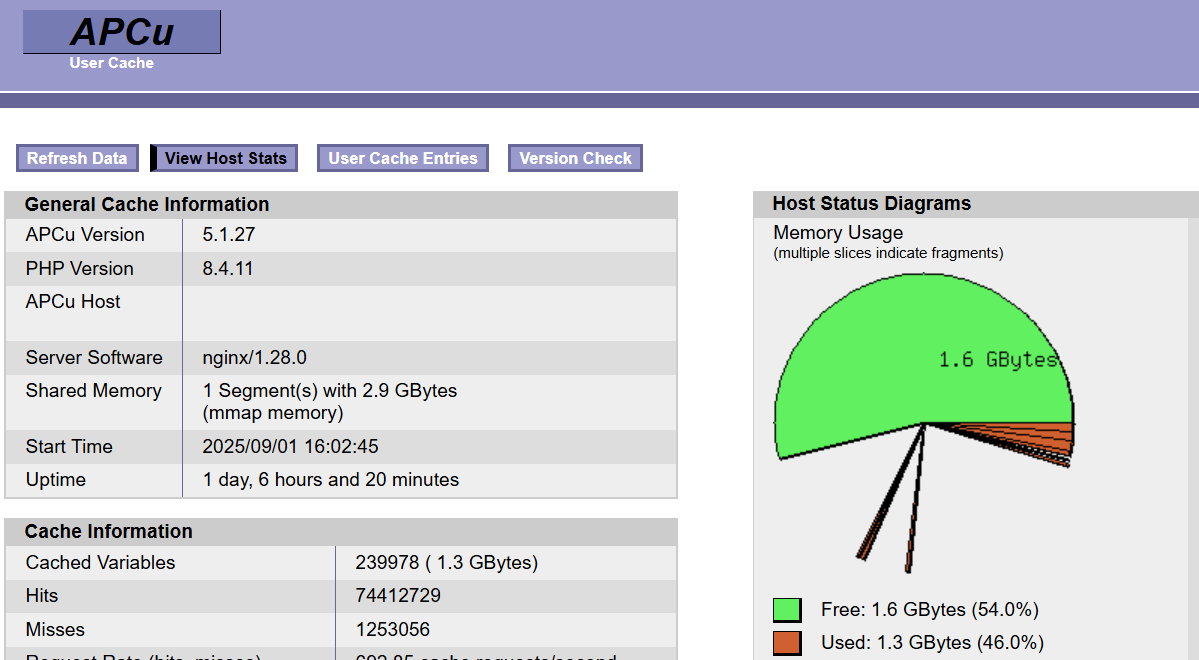Screen dimensions: 1199x660
Task: Click the General Cache Information header
Action: pos(147,205)
